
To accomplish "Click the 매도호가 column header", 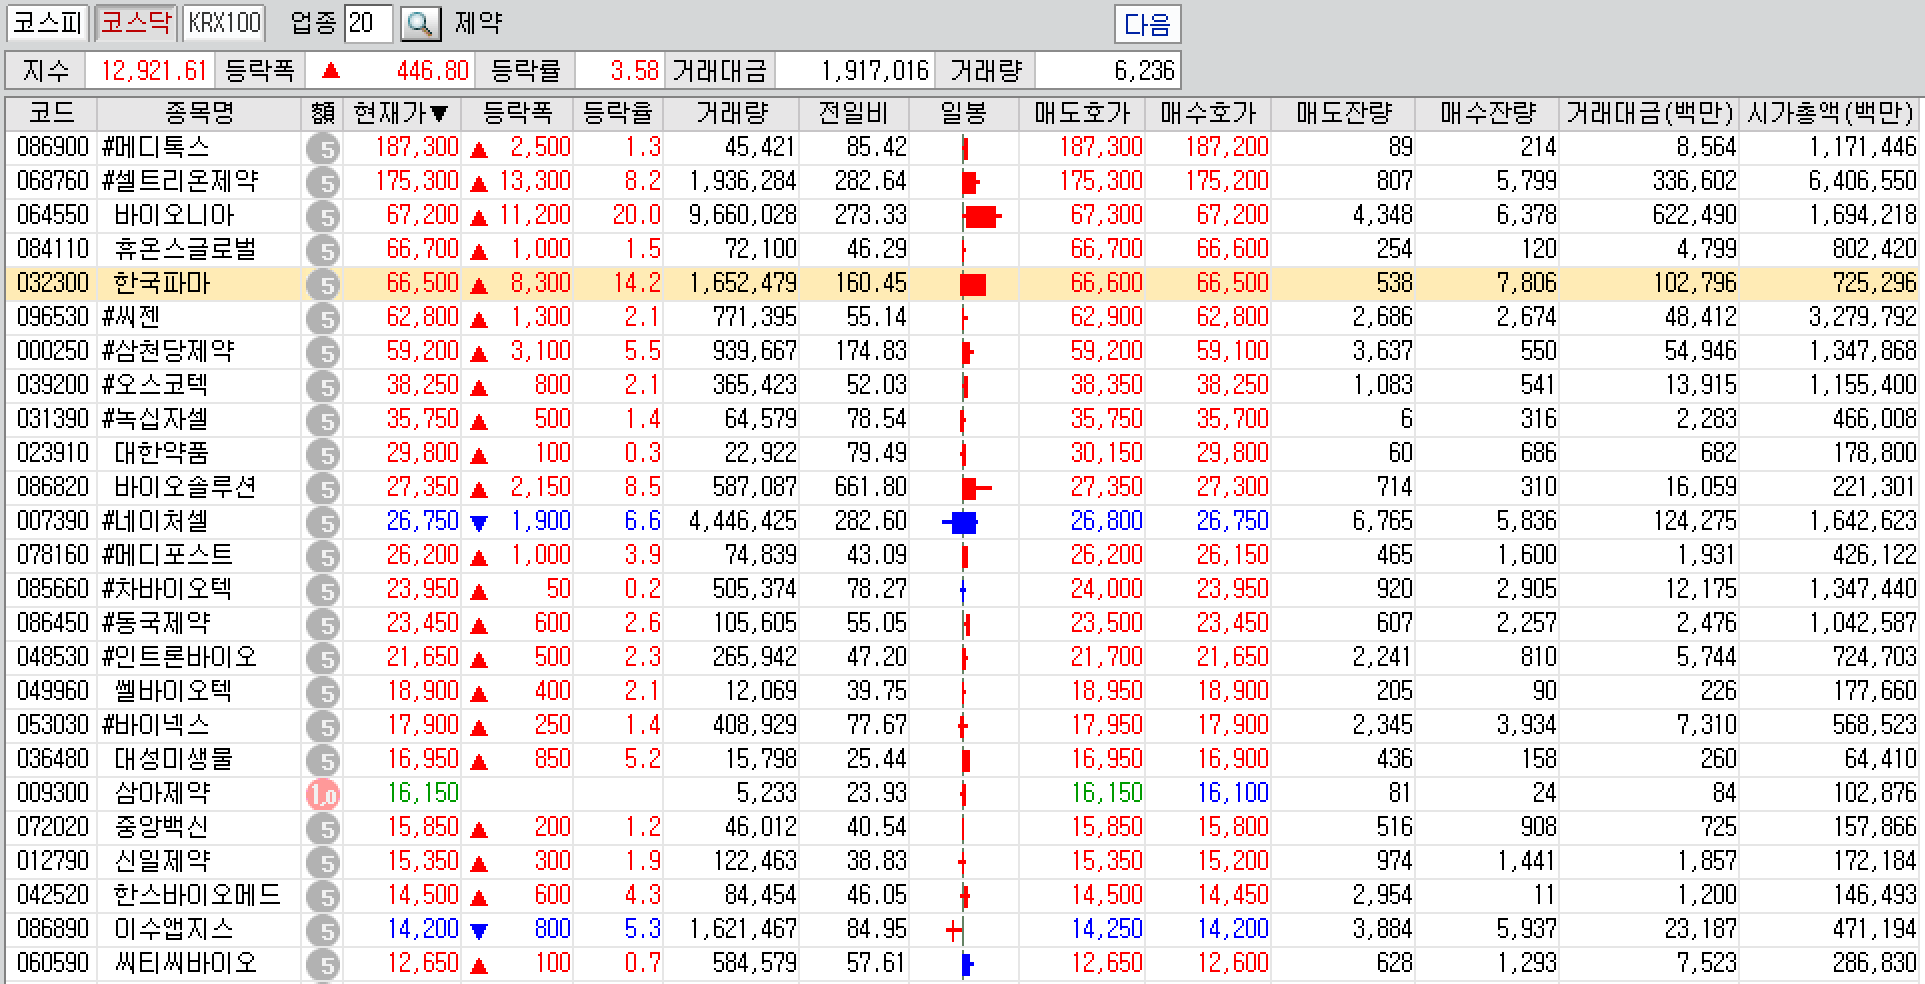I will (1082, 113).
